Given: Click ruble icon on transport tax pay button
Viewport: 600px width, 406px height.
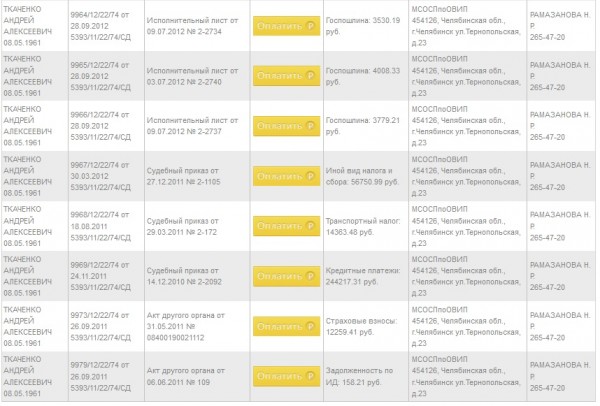Looking at the screenshot, I should click(x=310, y=226).
